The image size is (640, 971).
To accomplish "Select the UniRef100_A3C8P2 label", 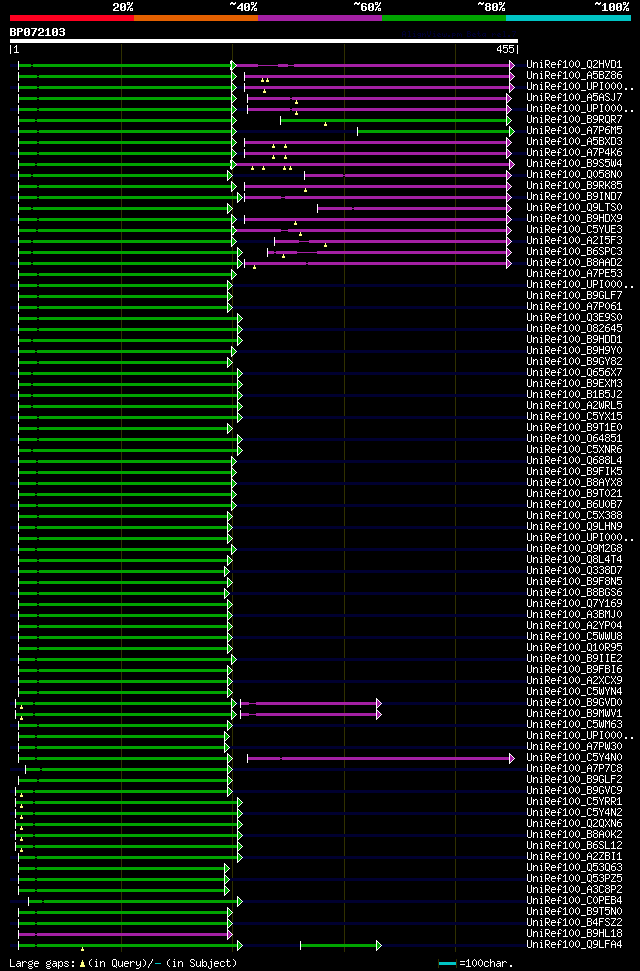I will pos(574,889).
